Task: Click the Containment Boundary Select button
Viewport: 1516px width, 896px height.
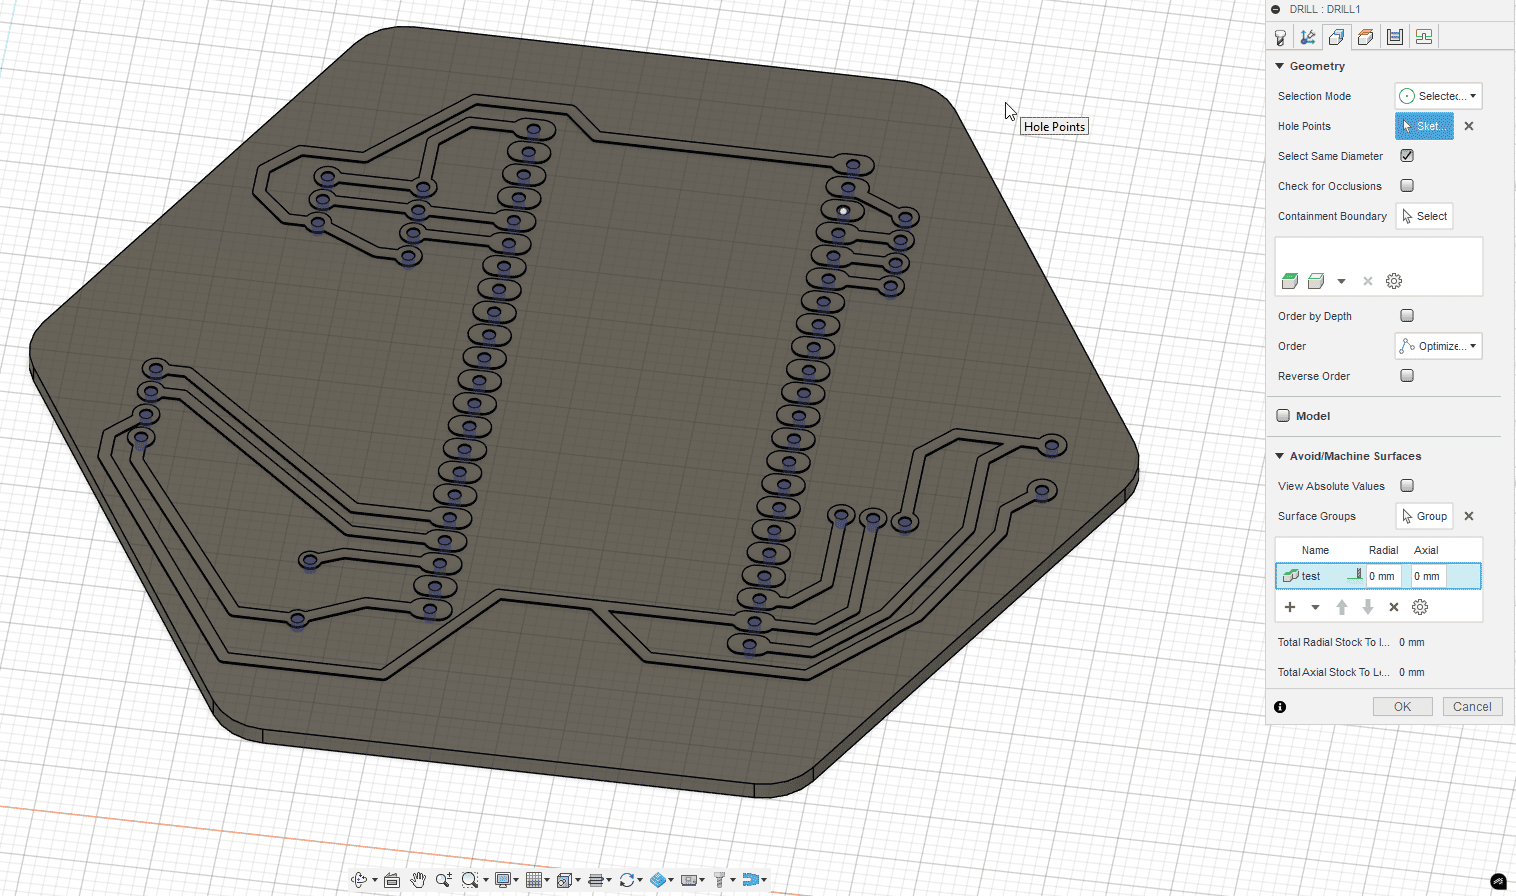Action: [x=1424, y=216]
